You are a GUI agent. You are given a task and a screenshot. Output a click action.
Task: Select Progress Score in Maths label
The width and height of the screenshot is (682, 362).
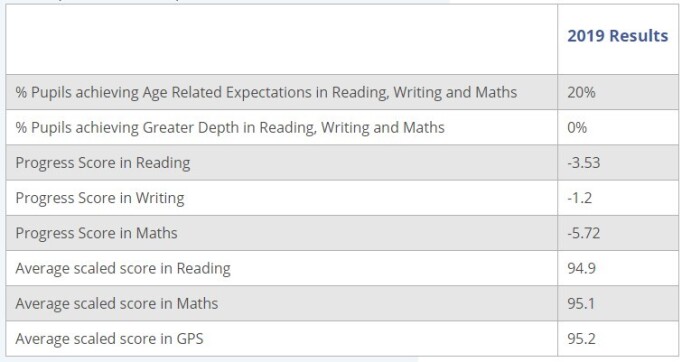coord(96,233)
